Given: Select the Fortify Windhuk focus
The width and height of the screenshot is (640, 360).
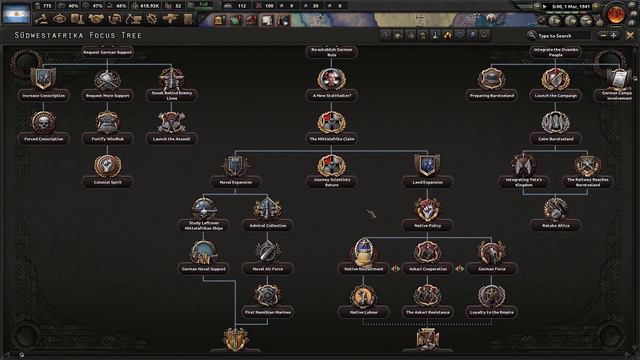Looking at the screenshot, I should pos(107,127).
